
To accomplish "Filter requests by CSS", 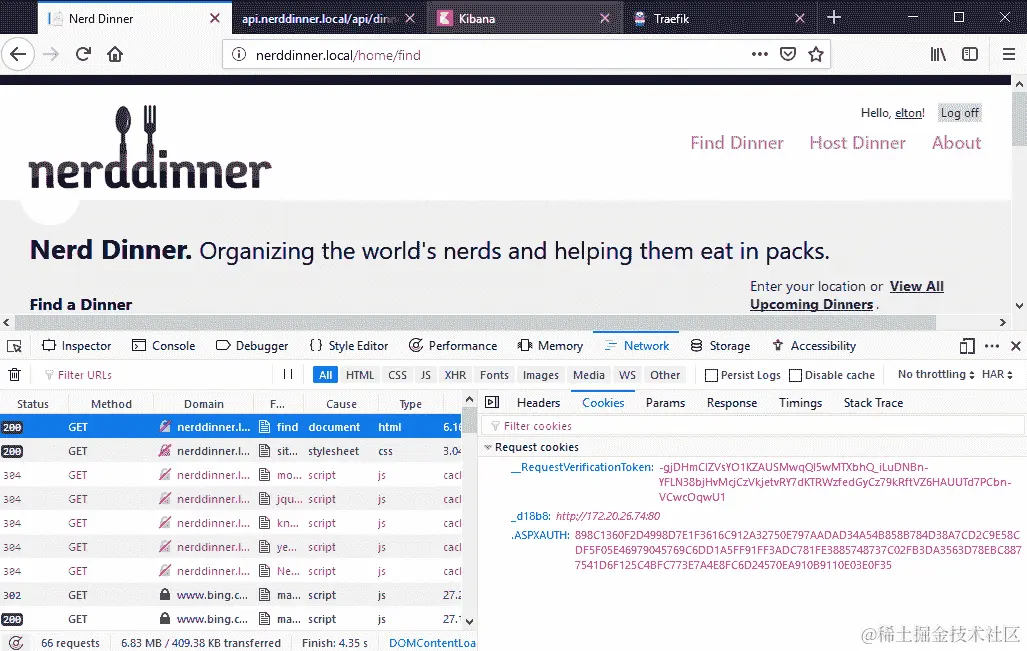I will point(398,375).
